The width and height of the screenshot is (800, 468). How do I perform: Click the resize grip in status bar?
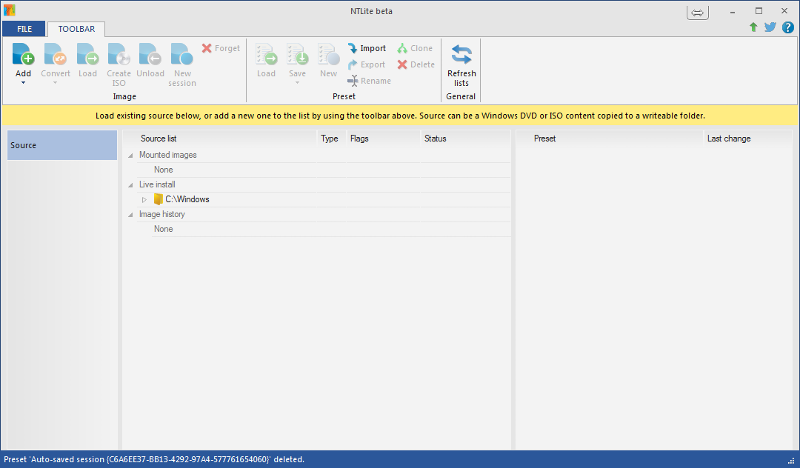(x=791, y=461)
